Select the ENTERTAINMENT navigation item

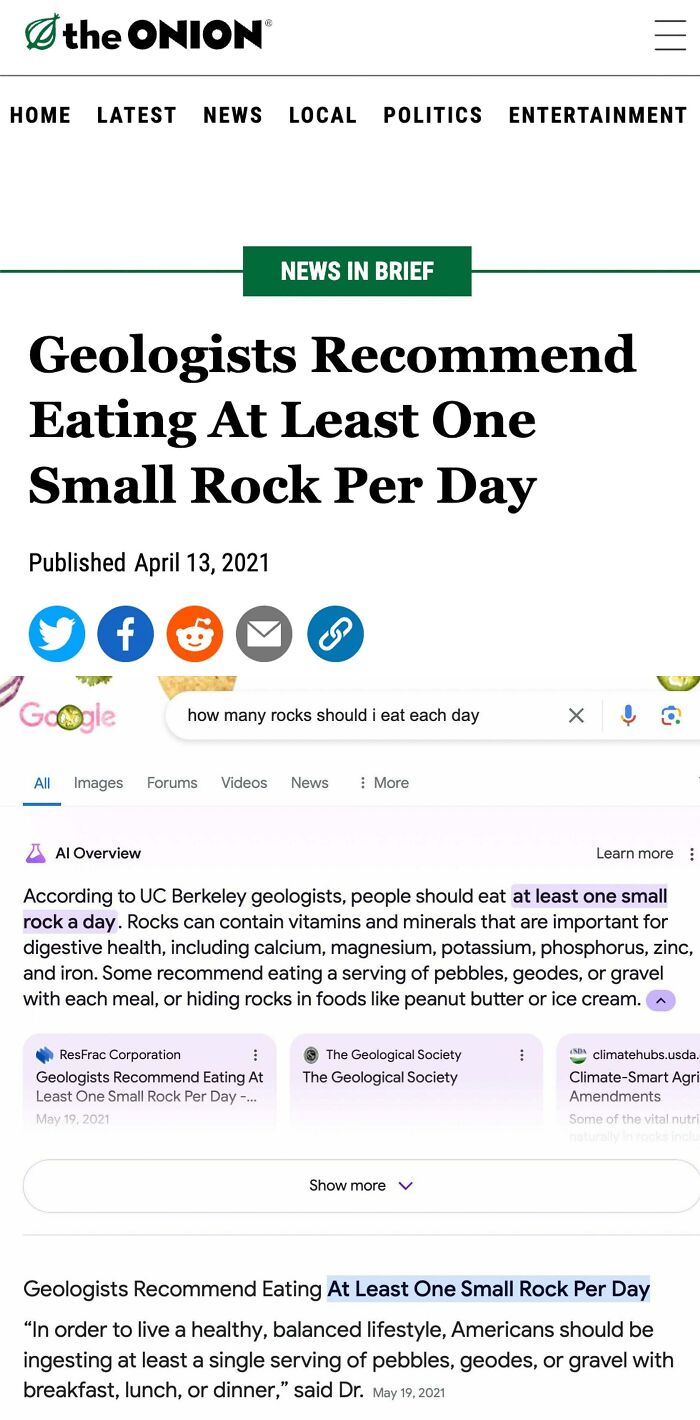click(596, 115)
